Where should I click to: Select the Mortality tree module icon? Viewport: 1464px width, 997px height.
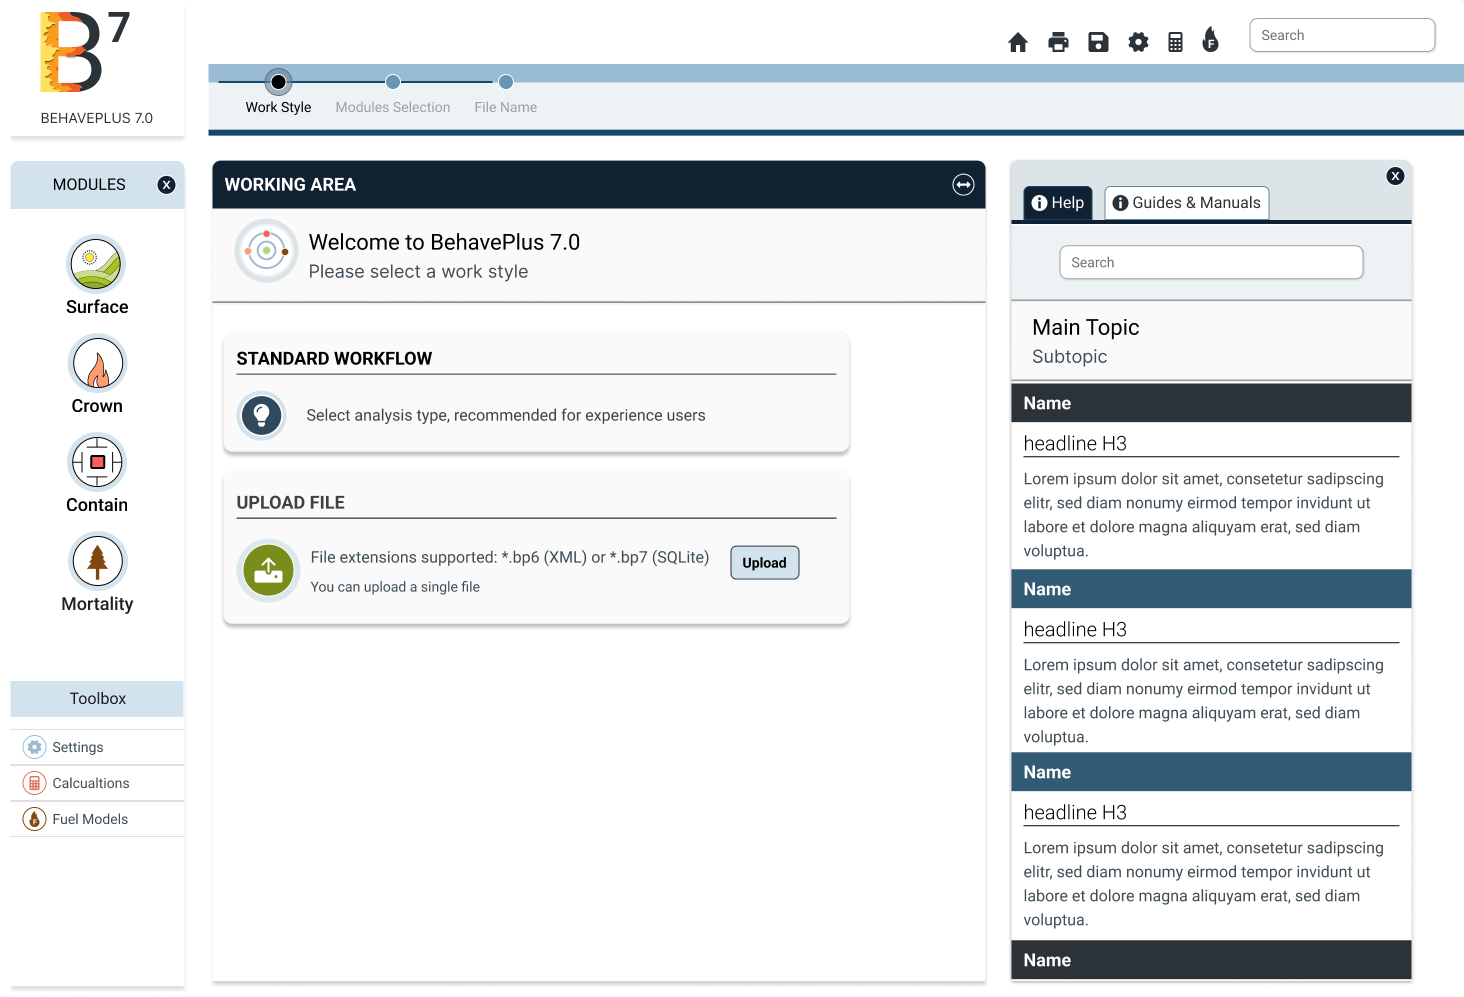tap(97, 561)
